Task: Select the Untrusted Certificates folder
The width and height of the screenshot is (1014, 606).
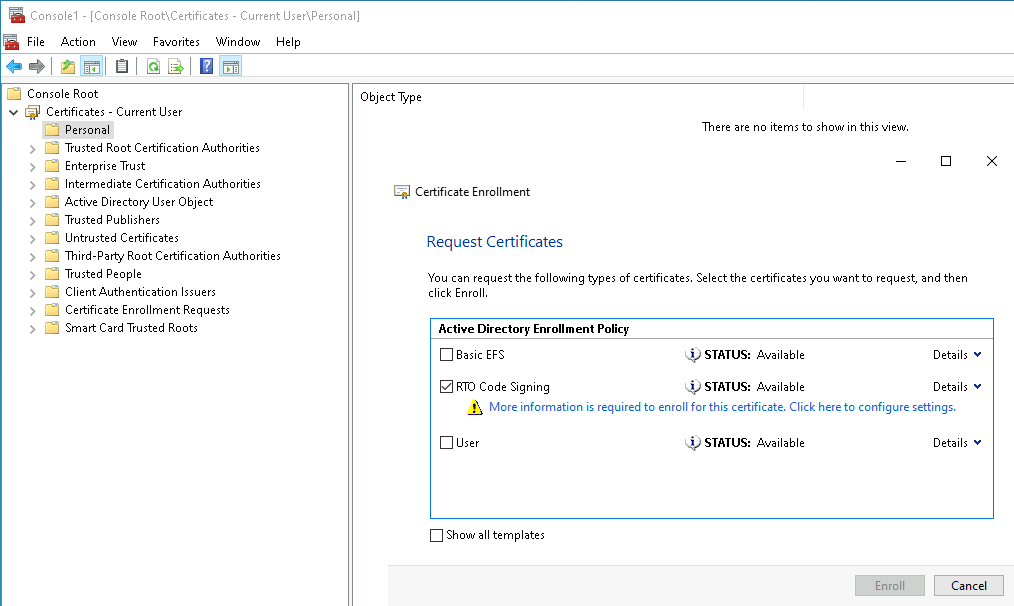Action: tap(121, 238)
